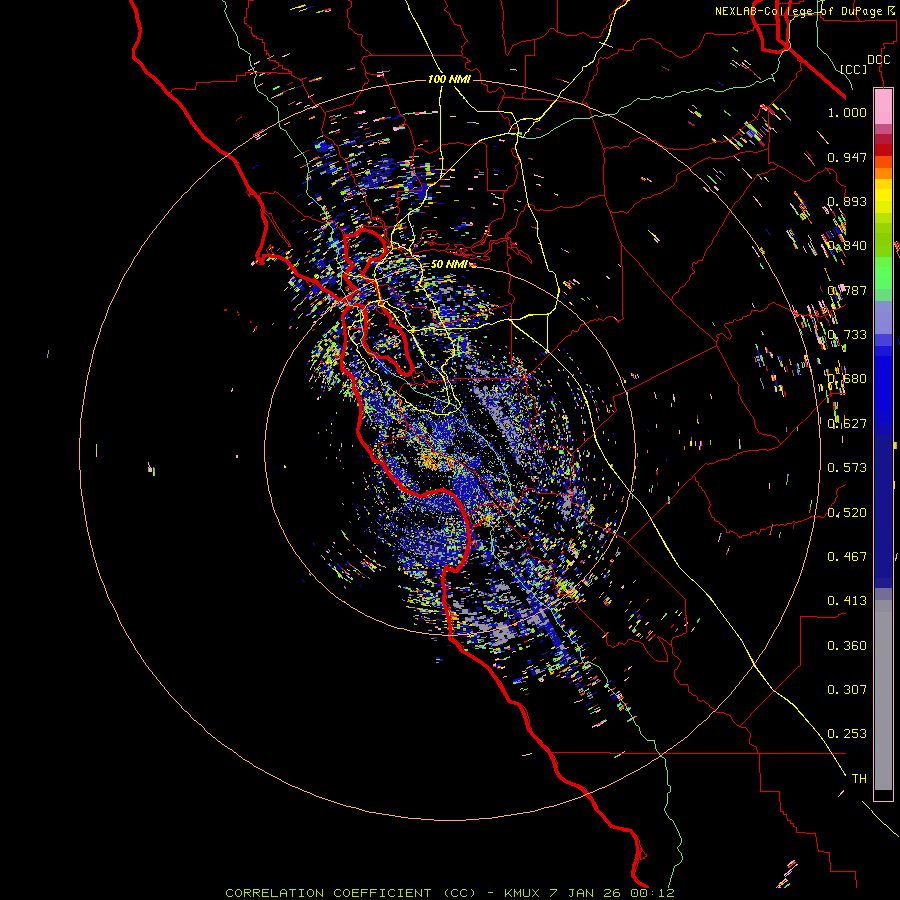Select the gray segment of the color bar
Image resolution: width=900 pixels, height=900 pixels.
[883, 695]
